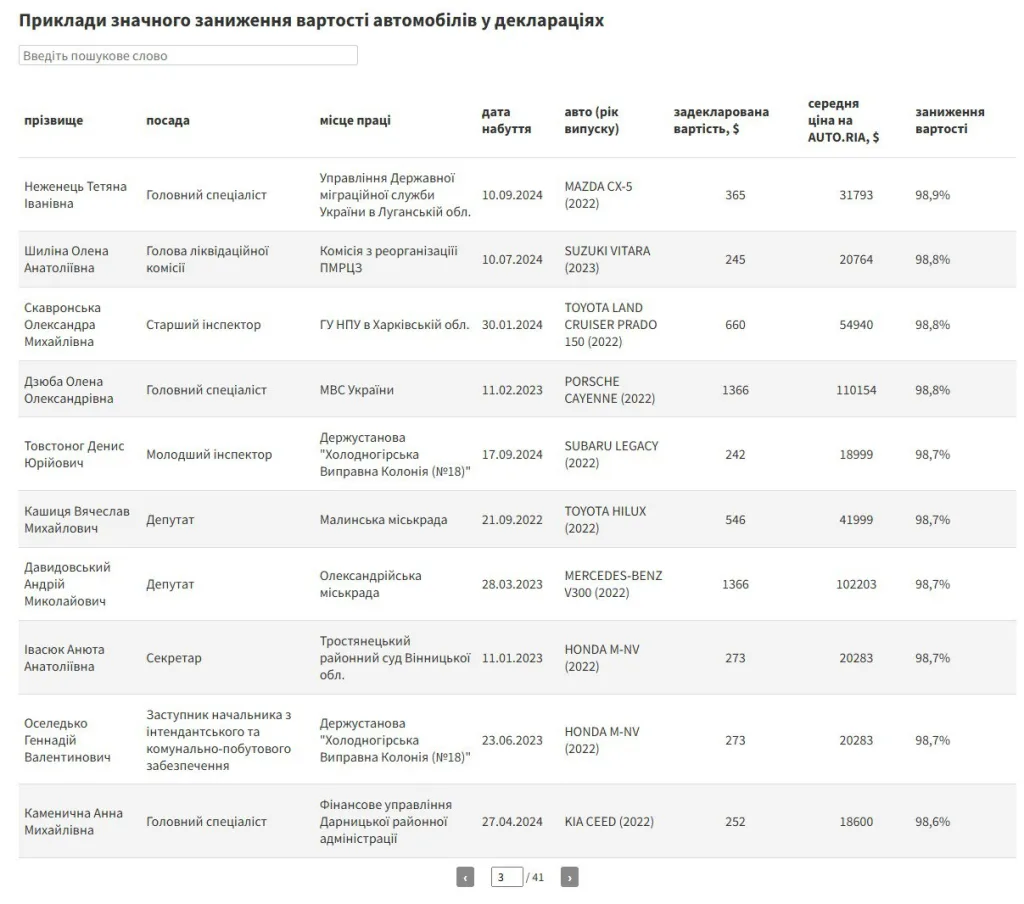Click the next page arrow

[569, 876]
